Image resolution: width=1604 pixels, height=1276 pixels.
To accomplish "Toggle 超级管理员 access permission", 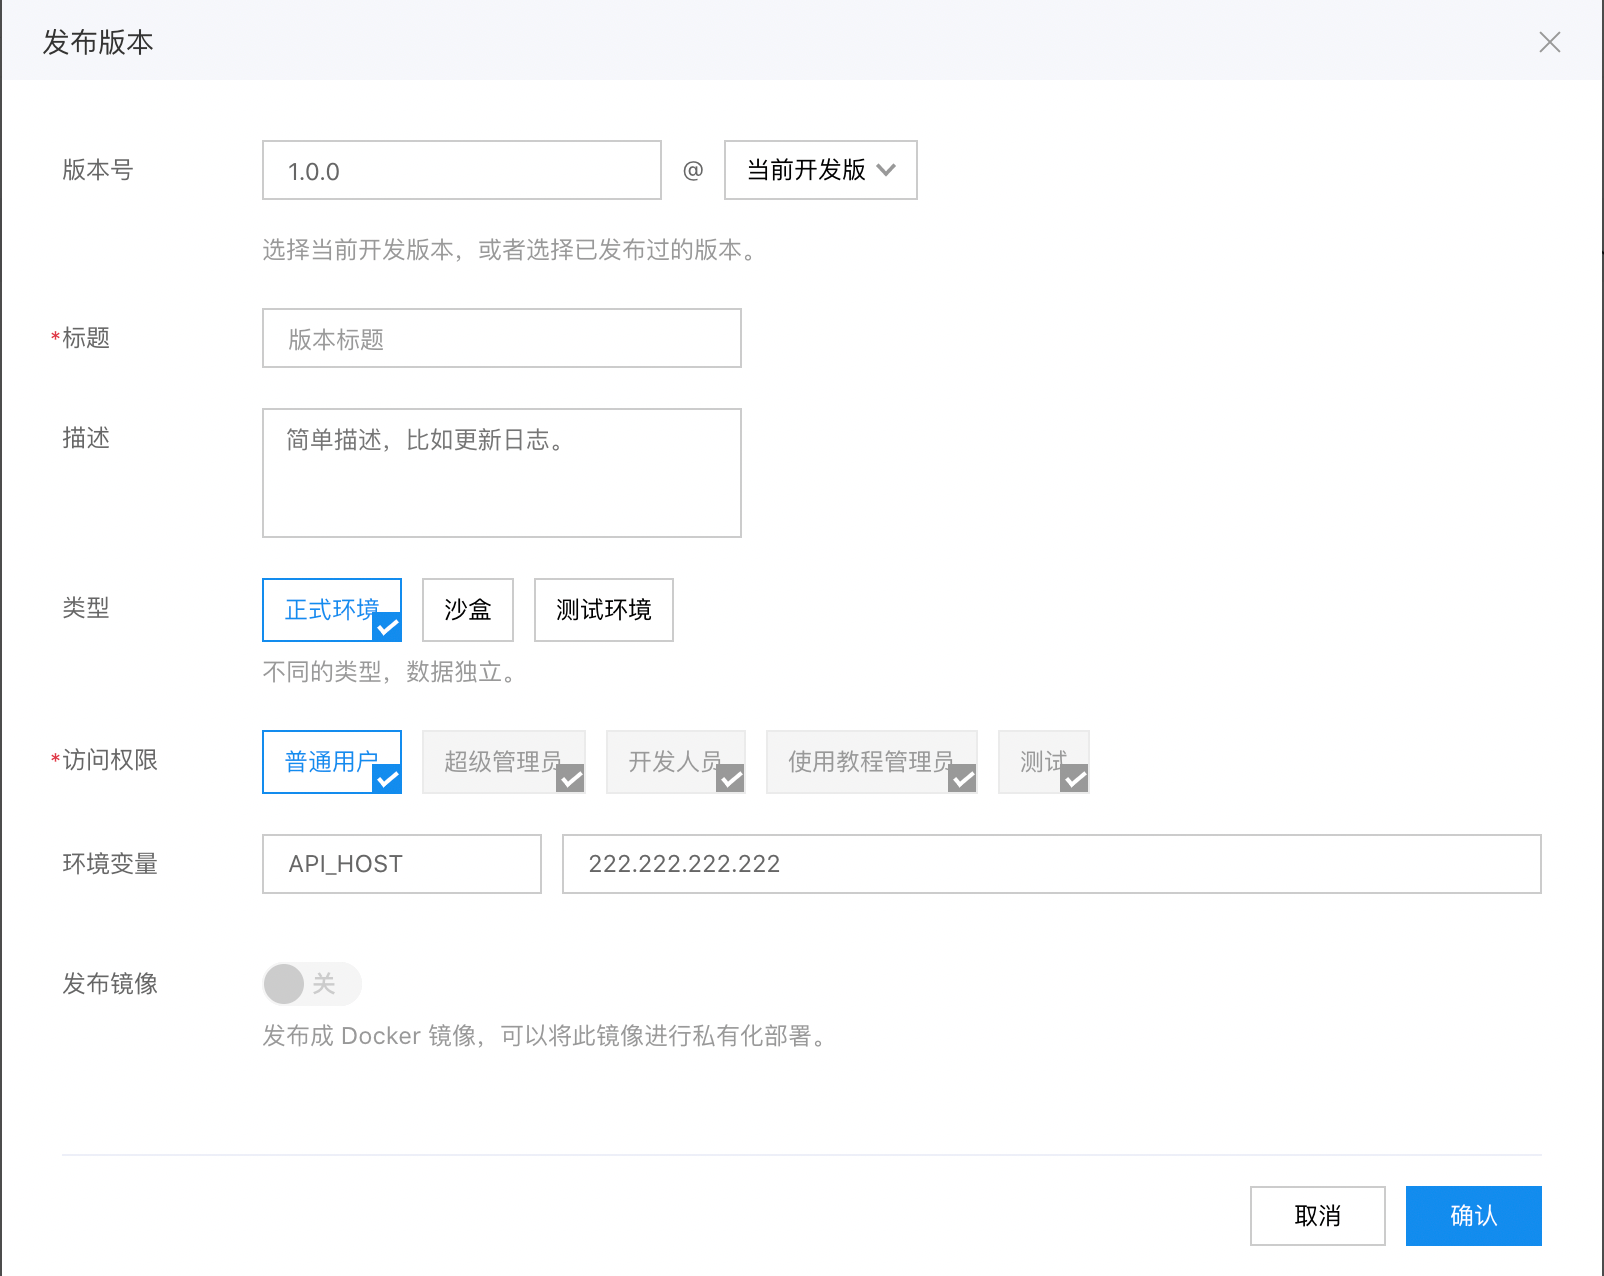I will pyautogui.click(x=503, y=761).
